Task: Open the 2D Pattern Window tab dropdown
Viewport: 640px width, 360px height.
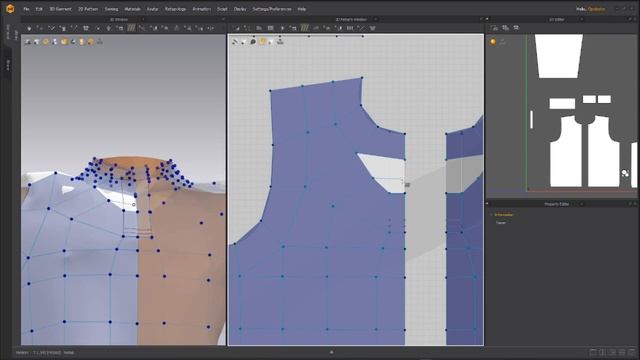Action: 376,19
